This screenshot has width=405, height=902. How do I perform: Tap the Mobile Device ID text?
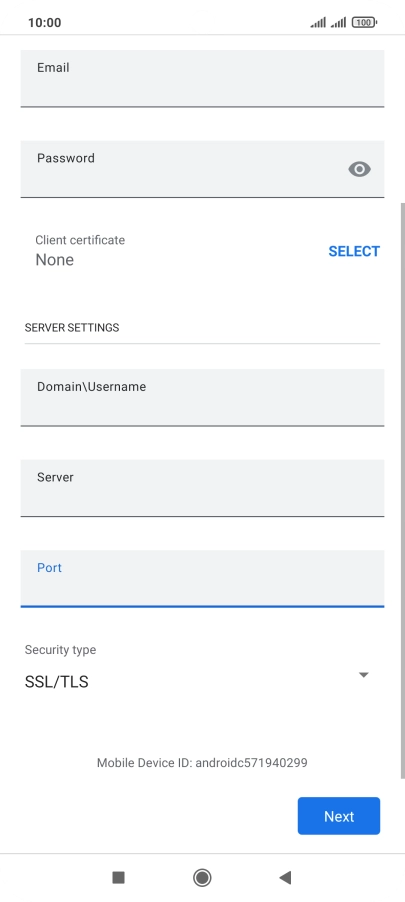pyautogui.click(x=202, y=763)
